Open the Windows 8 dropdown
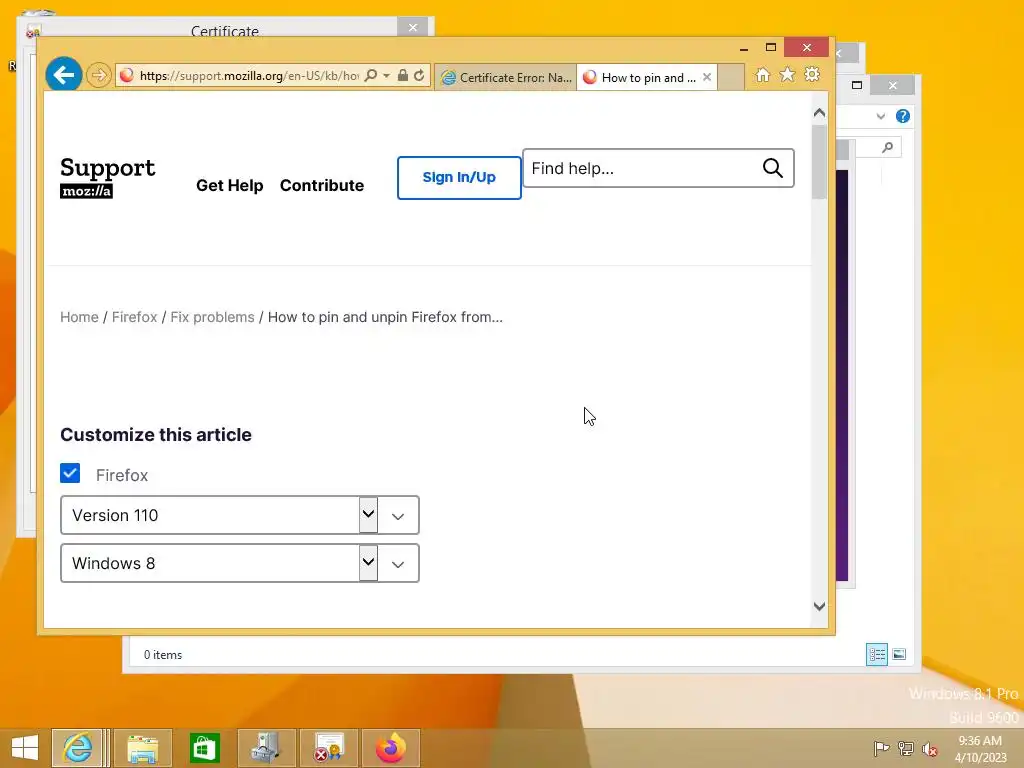Screen dimensions: 1024x768 (x=240, y=563)
